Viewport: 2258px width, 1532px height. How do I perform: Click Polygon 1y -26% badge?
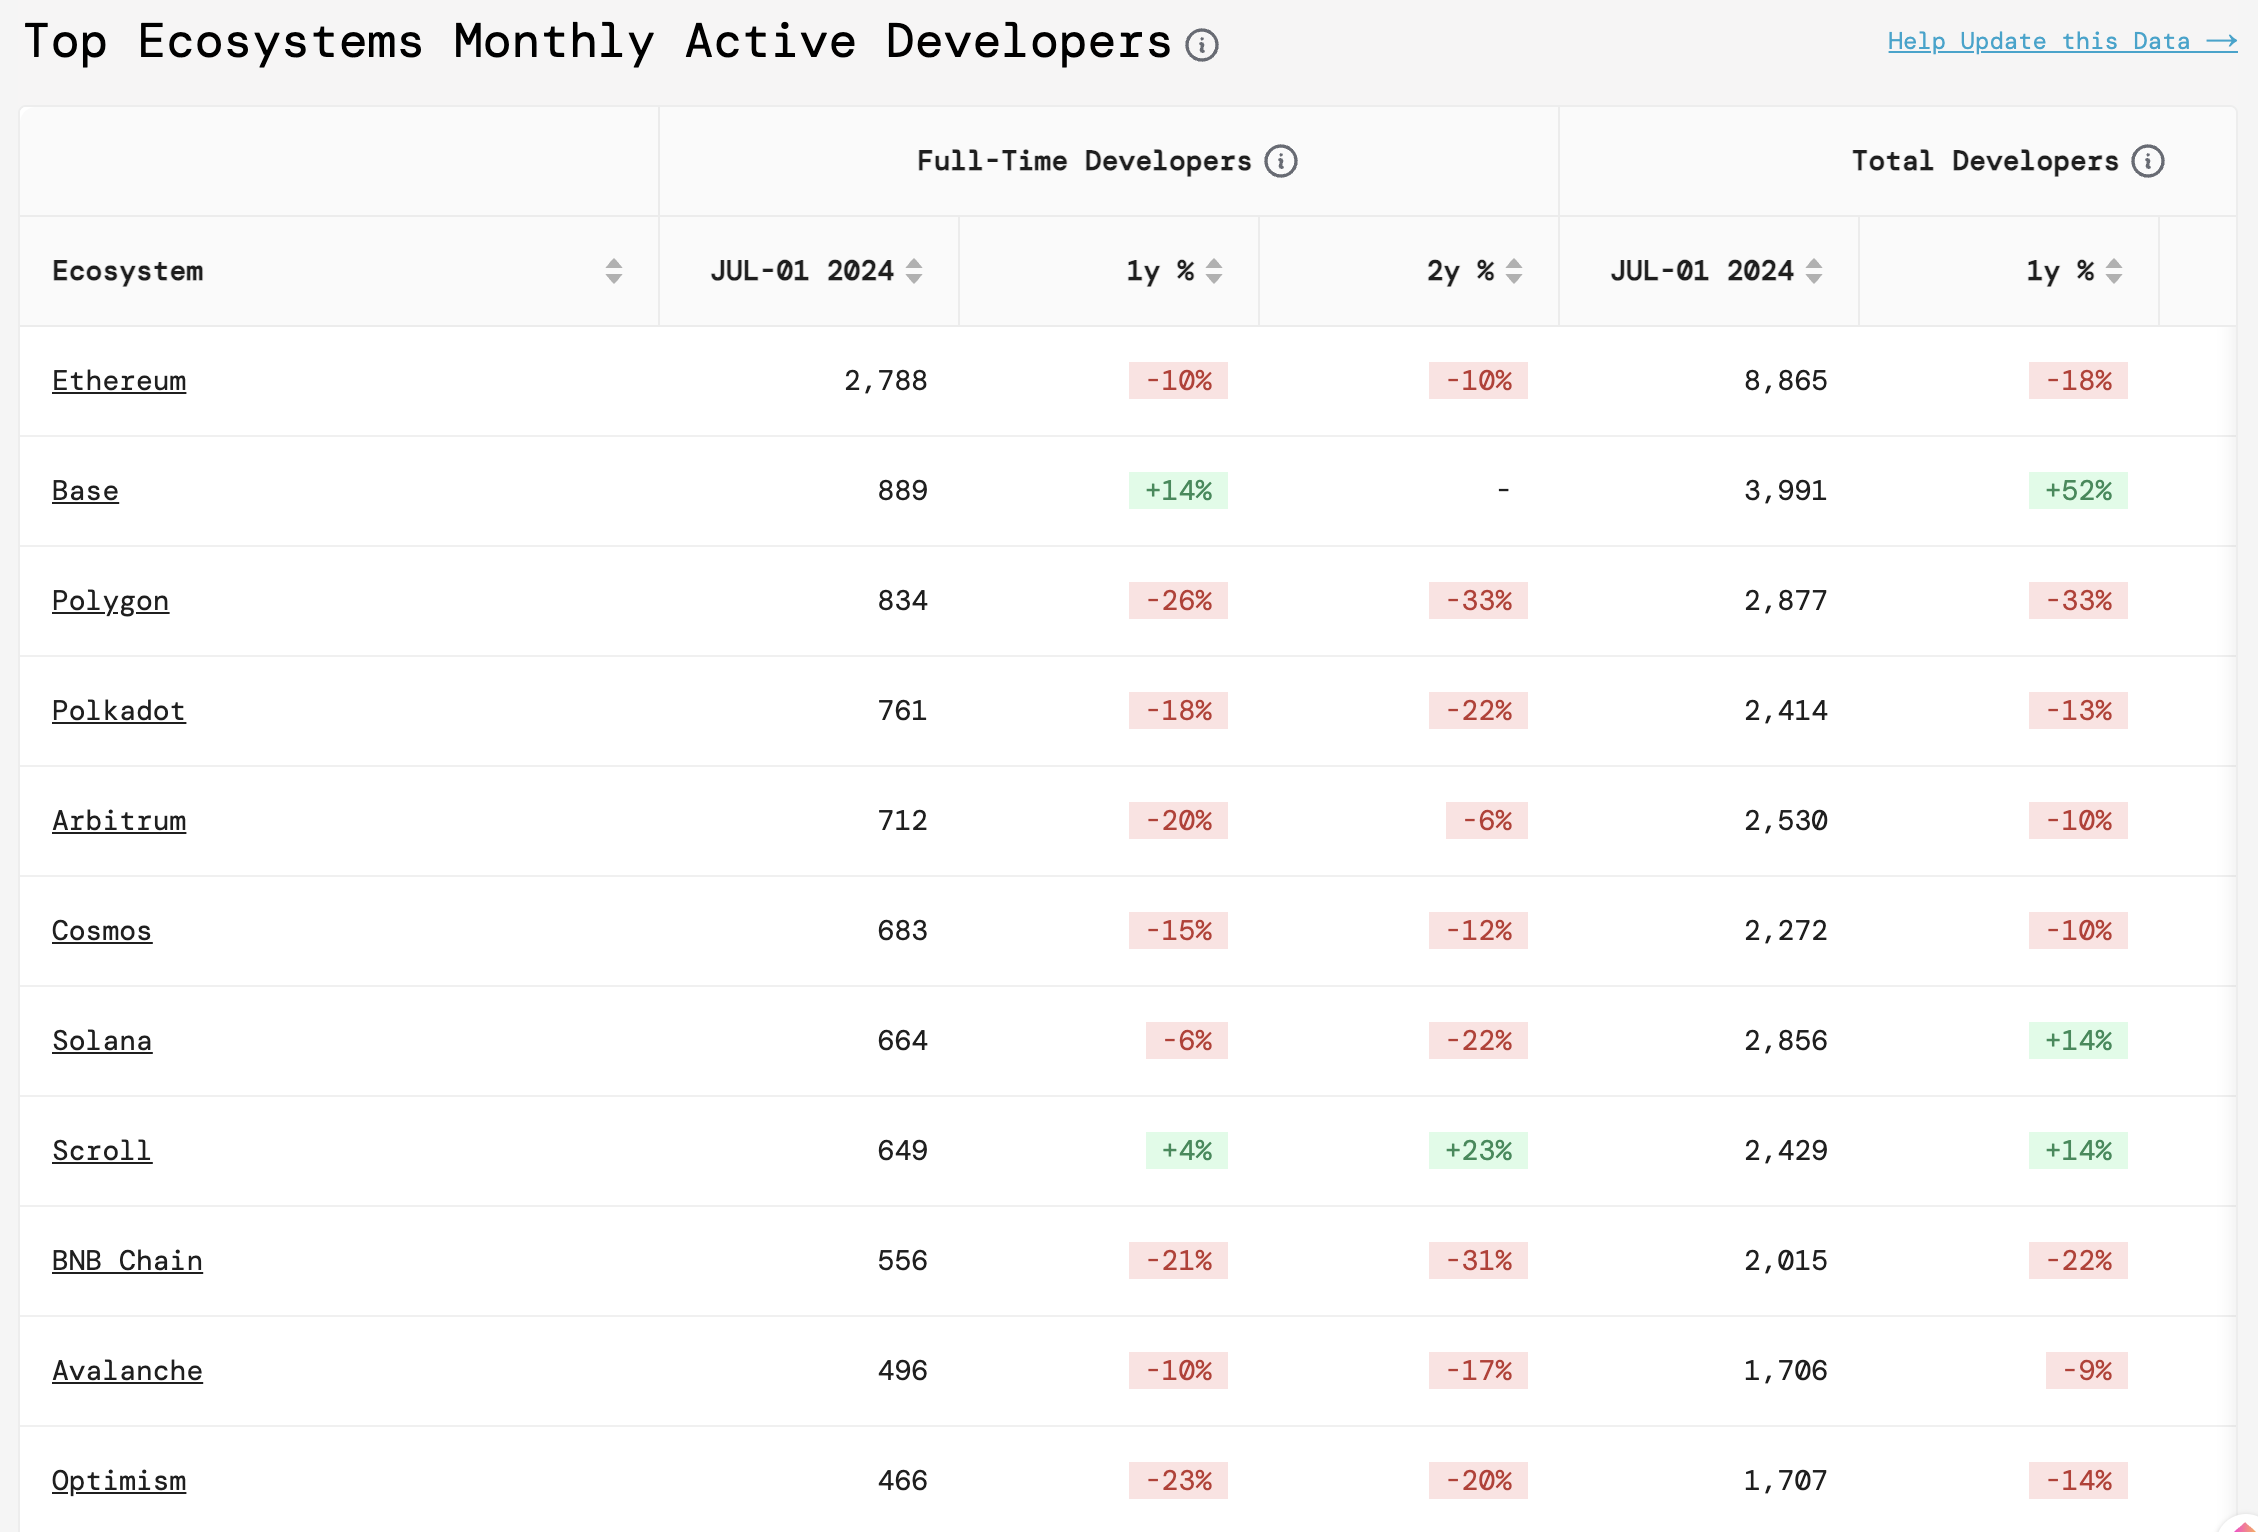(x=1178, y=601)
